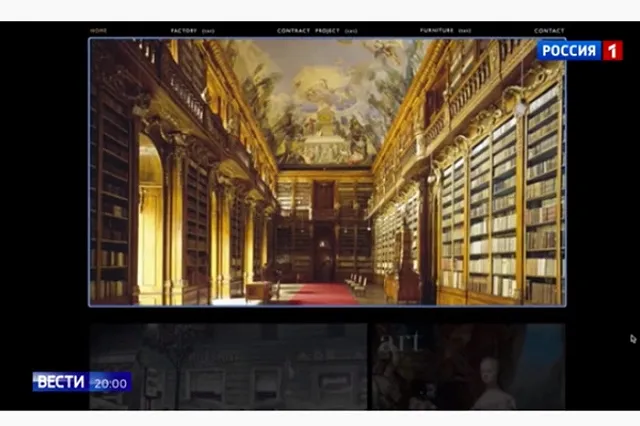
Task: Open the dark building facade thumbnail
Action: point(228,365)
